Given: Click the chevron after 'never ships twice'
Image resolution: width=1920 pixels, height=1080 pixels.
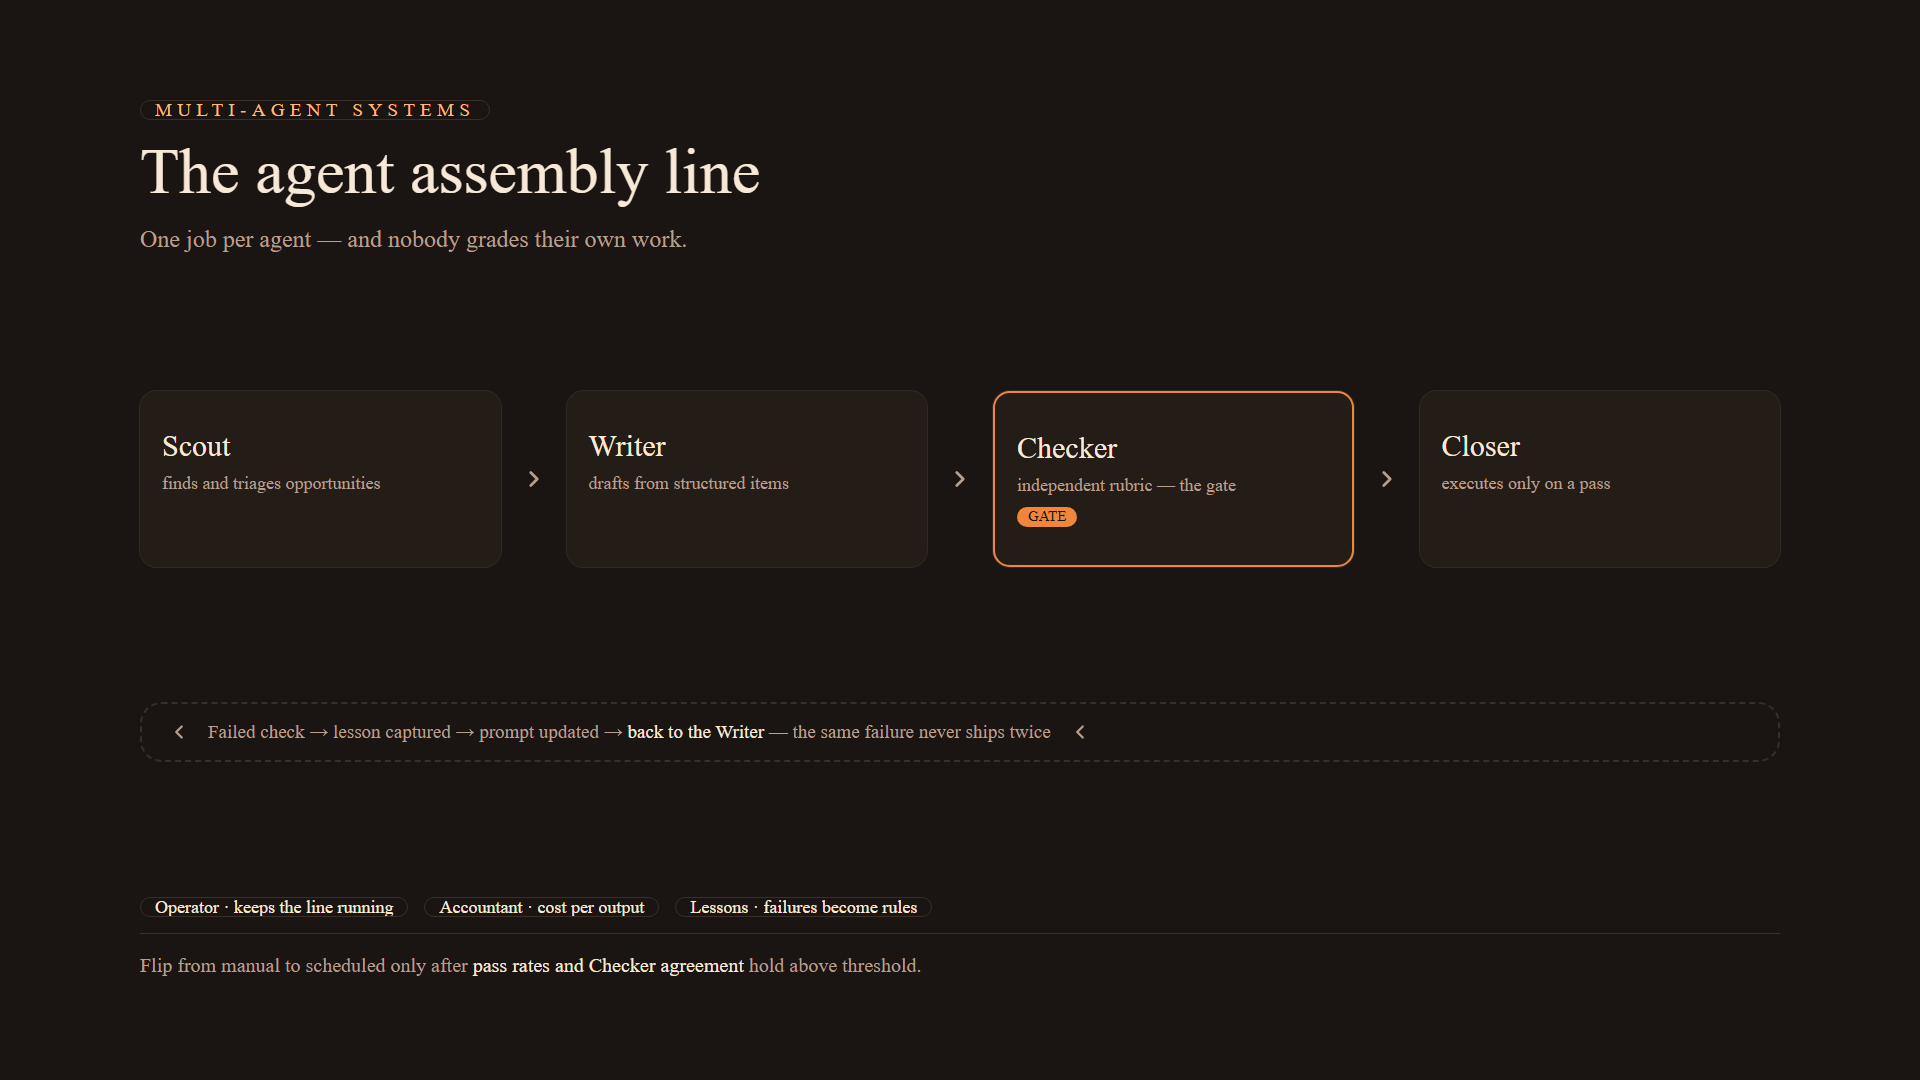Looking at the screenshot, I should coord(1080,732).
